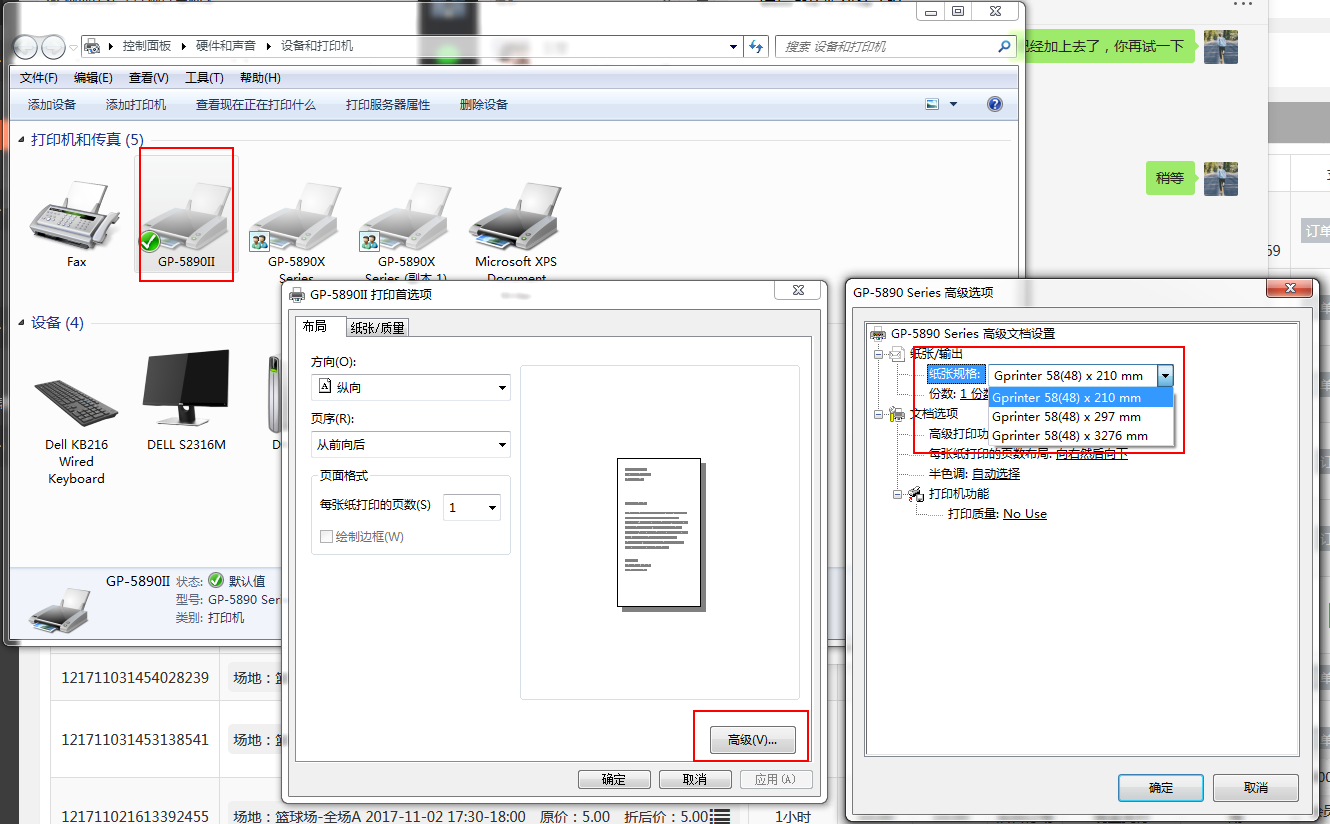Click the 向右然后向下 layout link
1330x824 pixels.
pyautogui.click(x=1092, y=454)
